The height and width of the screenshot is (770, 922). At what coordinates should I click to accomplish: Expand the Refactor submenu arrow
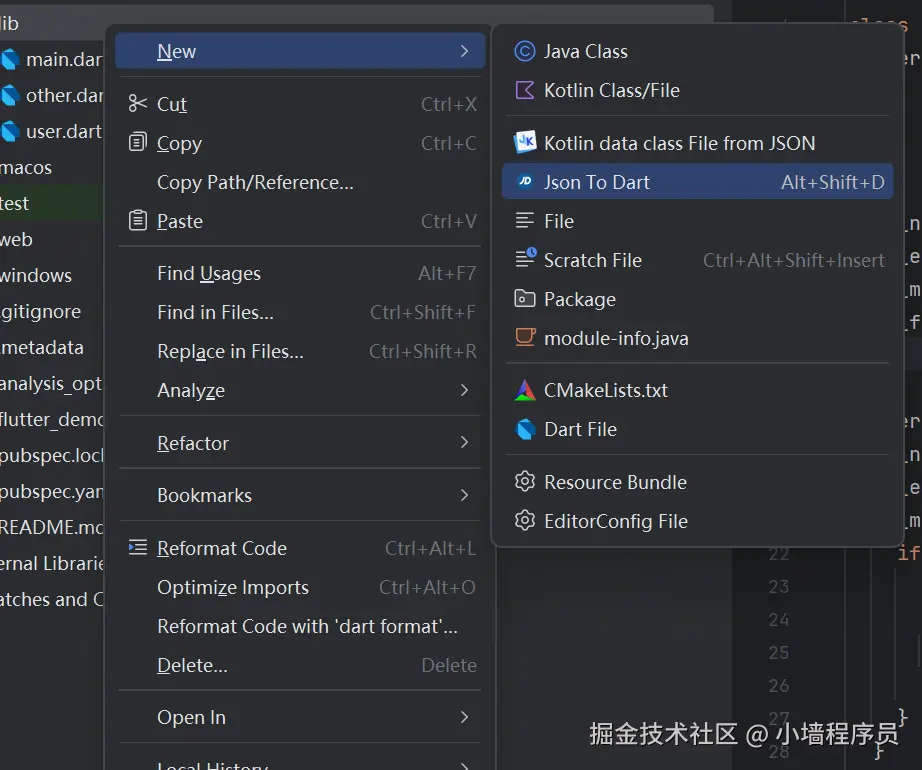tap(464, 443)
